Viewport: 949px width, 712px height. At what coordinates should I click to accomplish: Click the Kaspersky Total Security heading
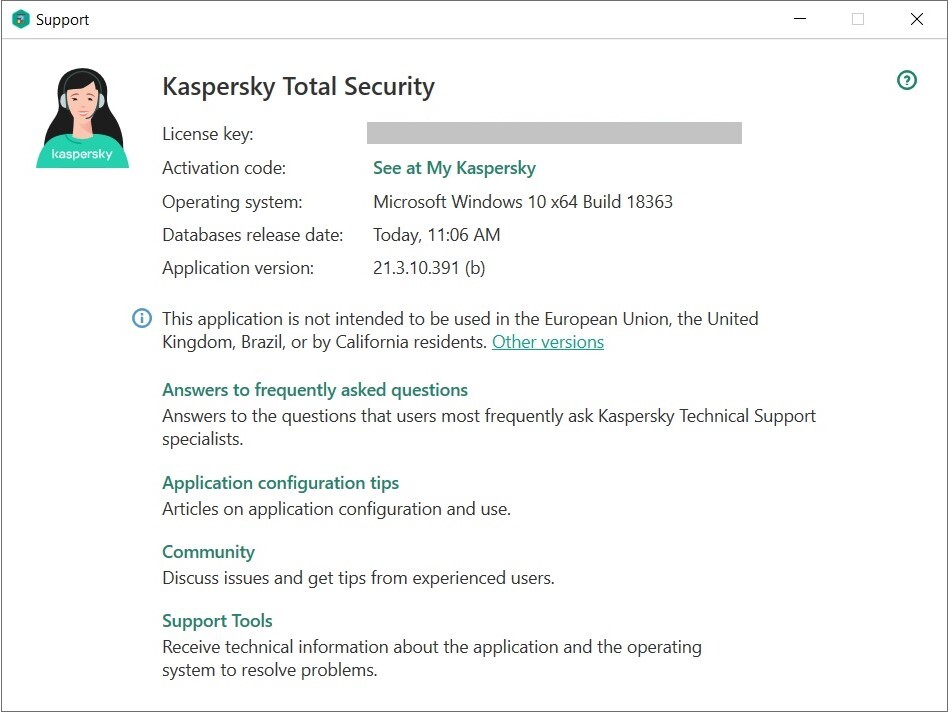[298, 87]
